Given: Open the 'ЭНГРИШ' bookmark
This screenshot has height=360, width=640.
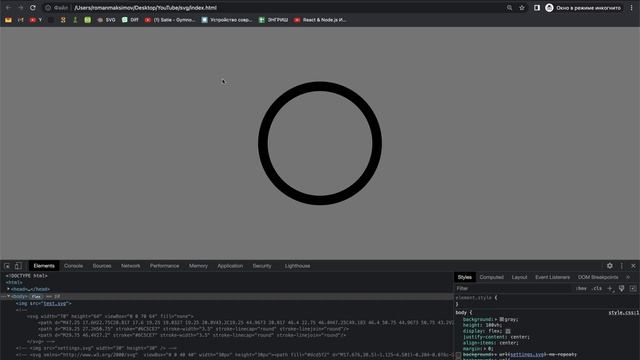Looking at the screenshot, I should (273, 20).
